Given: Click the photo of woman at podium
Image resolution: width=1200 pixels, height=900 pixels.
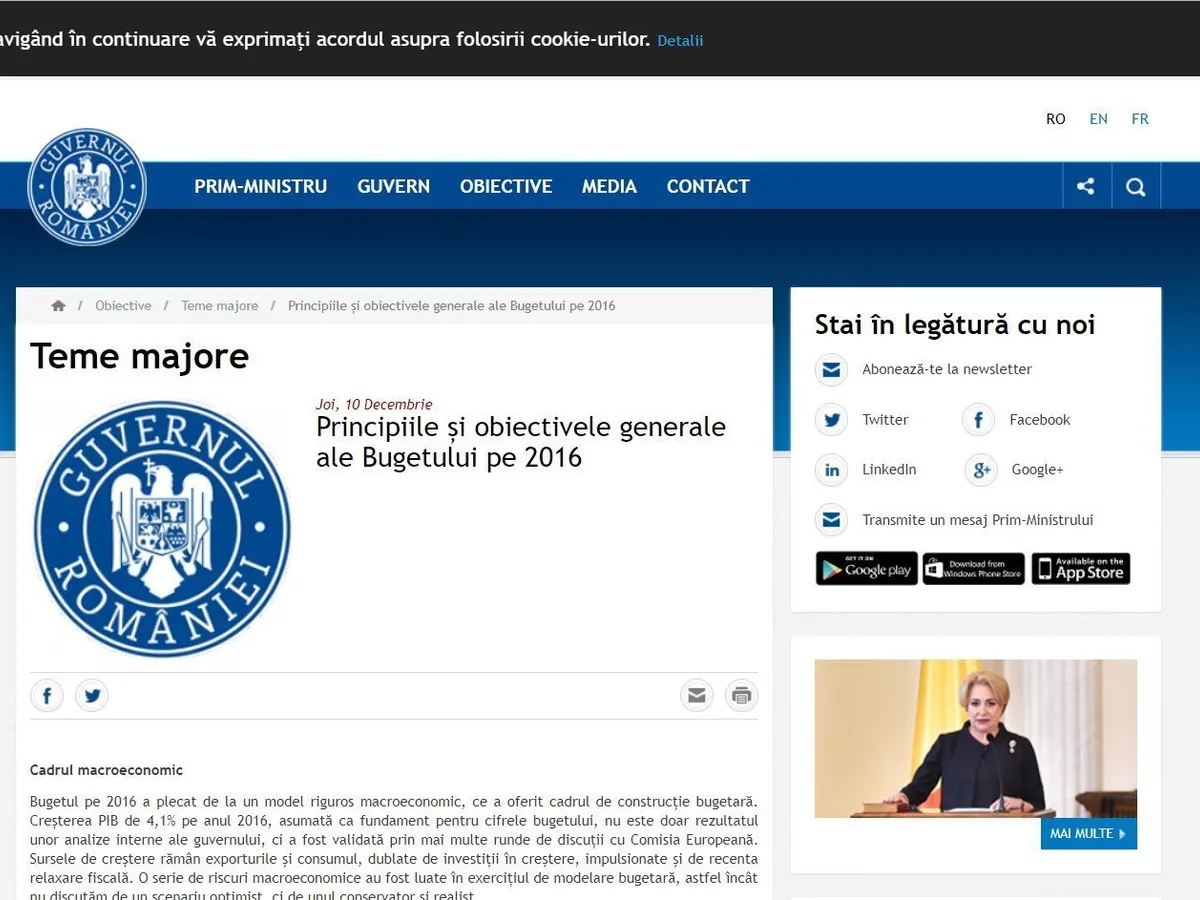Looking at the screenshot, I should [x=975, y=738].
